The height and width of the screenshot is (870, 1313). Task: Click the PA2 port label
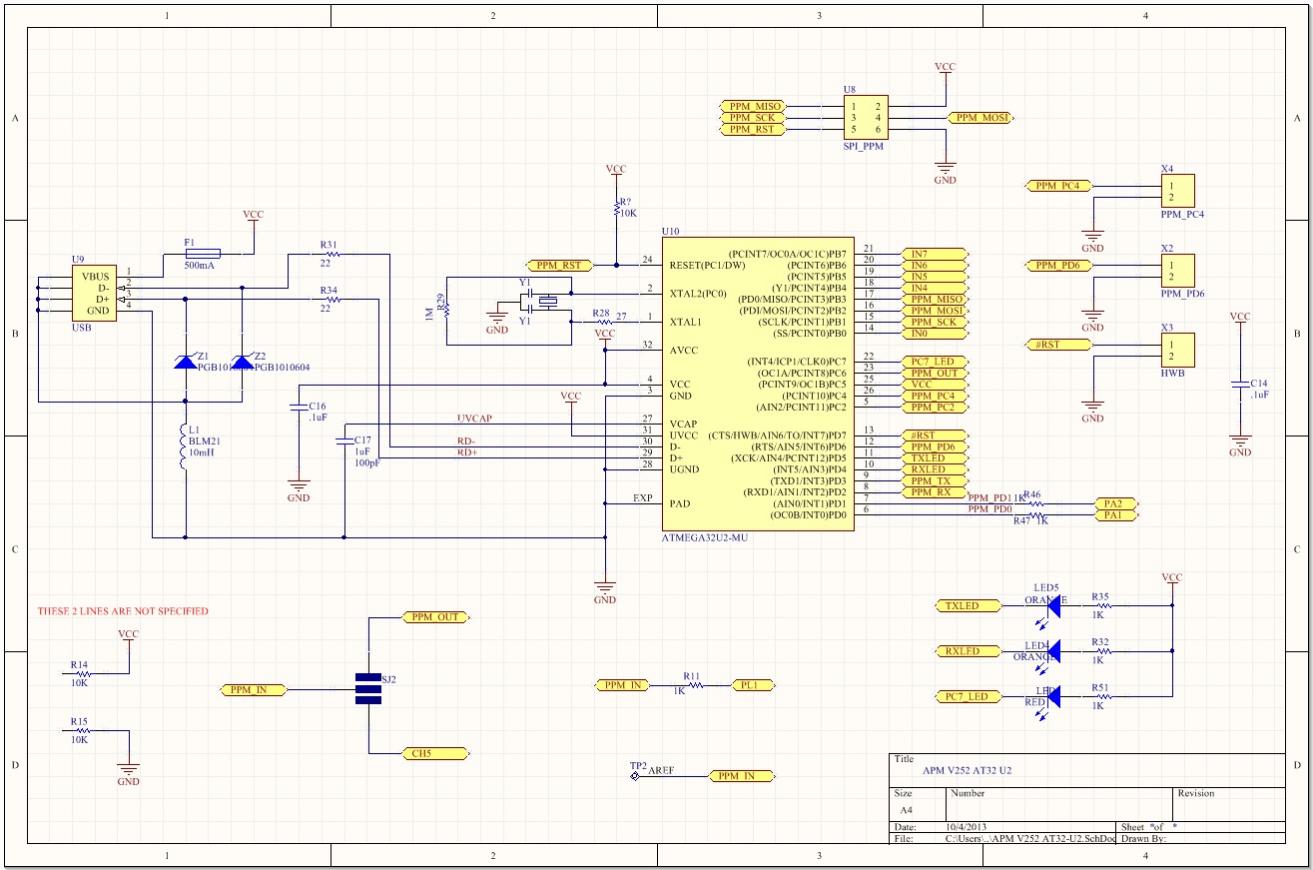1113,503
